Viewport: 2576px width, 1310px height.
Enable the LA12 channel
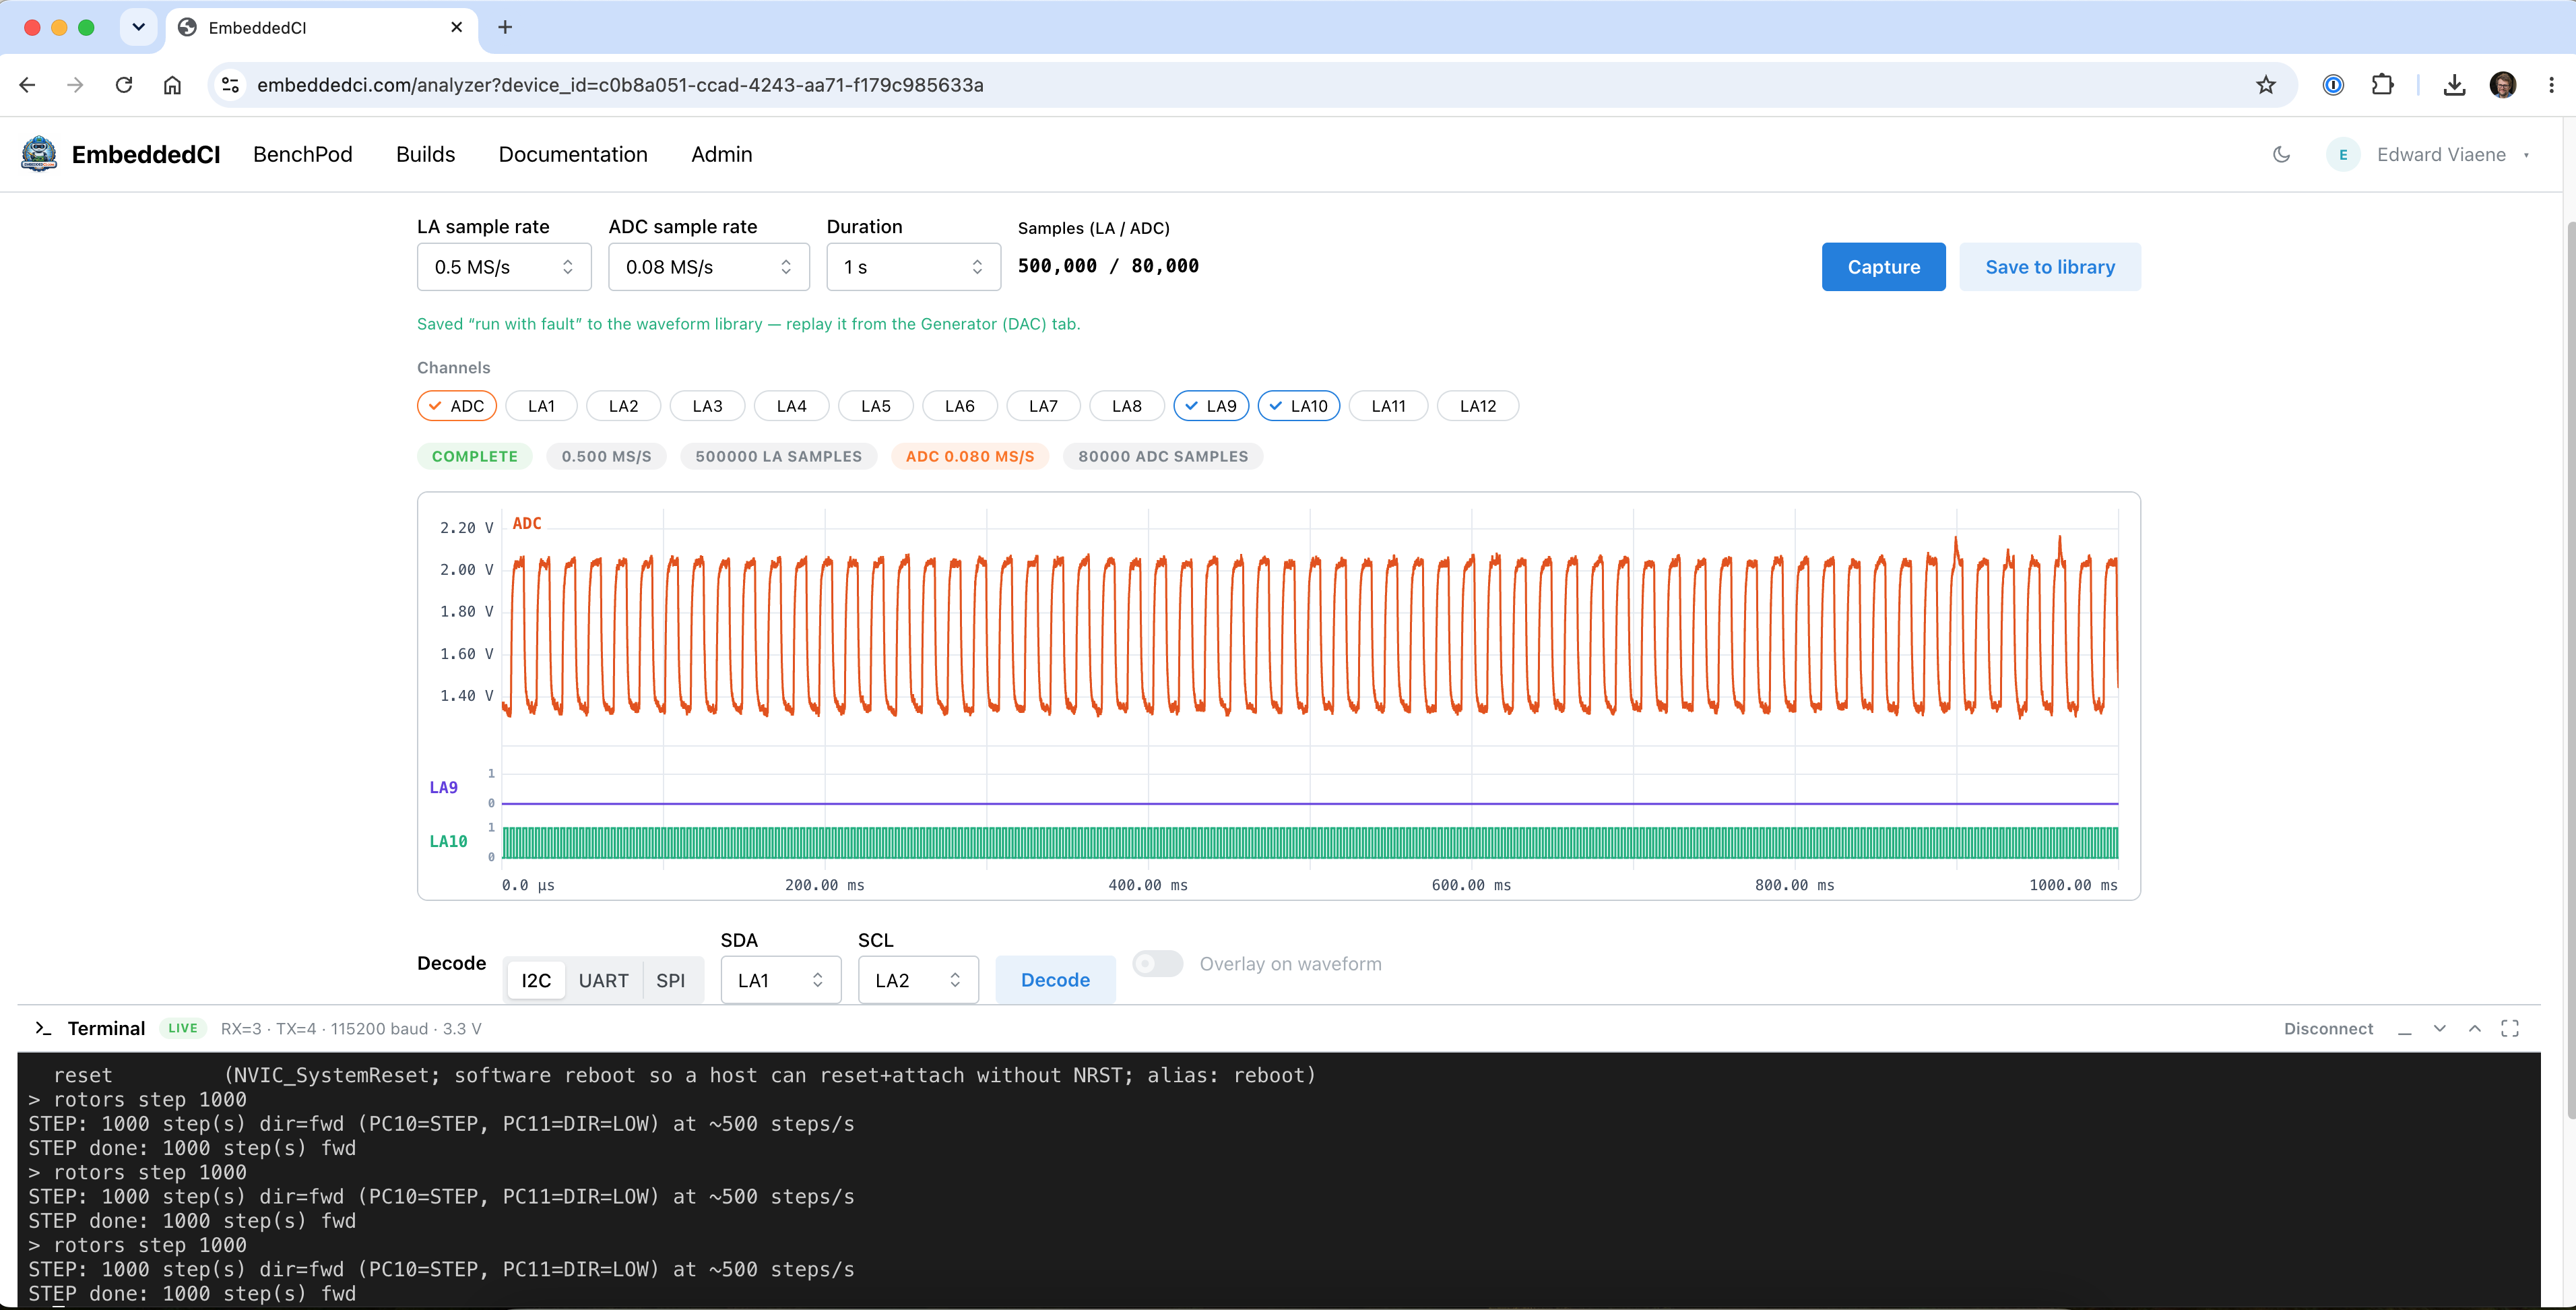1478,406
